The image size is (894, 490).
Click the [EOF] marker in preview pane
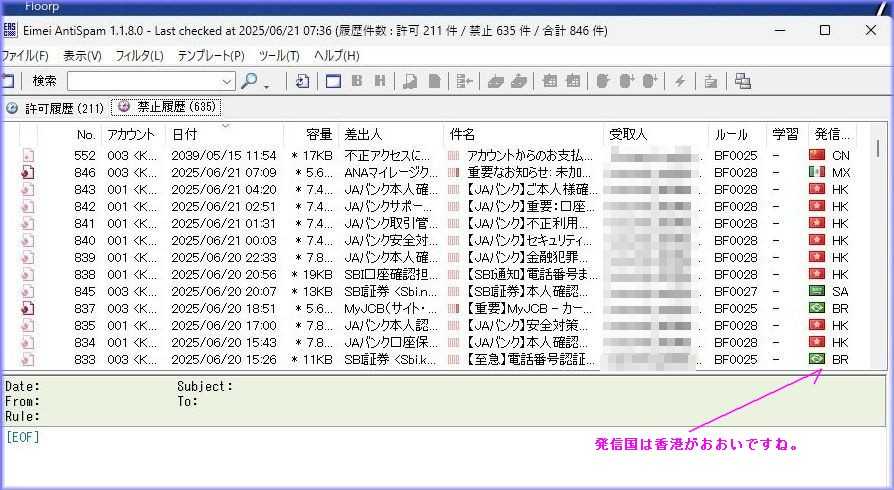coord(22,438)
